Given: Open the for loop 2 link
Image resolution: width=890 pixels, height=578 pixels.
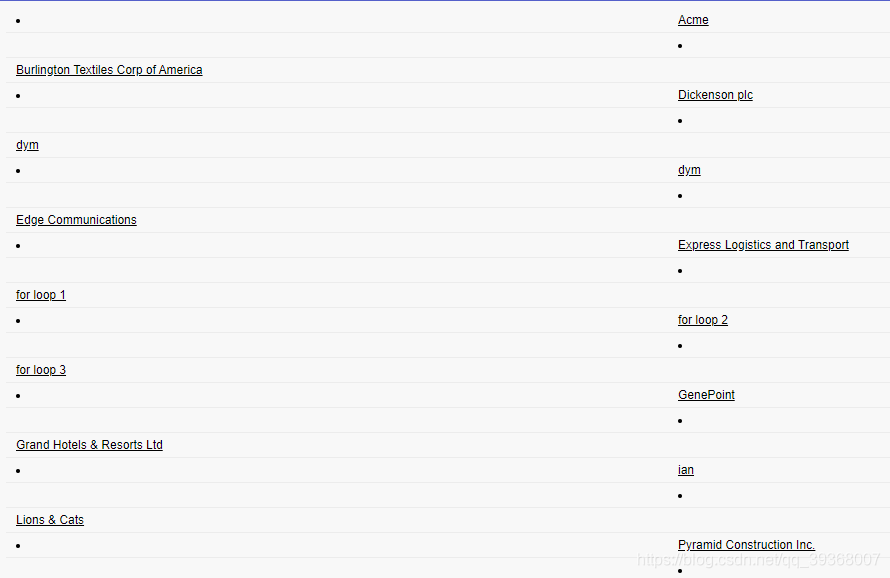Looking at the screenshot, I should click(703, 319).
